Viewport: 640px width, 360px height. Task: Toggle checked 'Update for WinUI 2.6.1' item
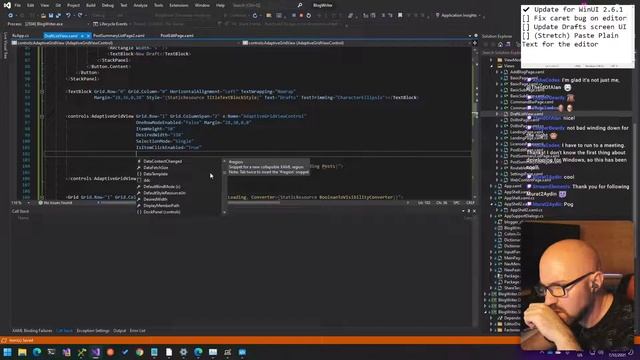click(x=526, y=9)
